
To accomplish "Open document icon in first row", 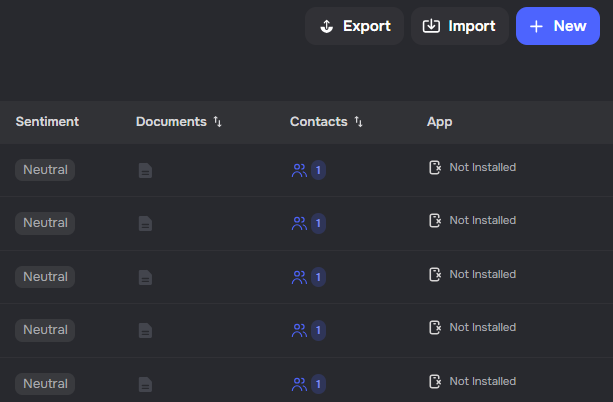I will 145,170.
